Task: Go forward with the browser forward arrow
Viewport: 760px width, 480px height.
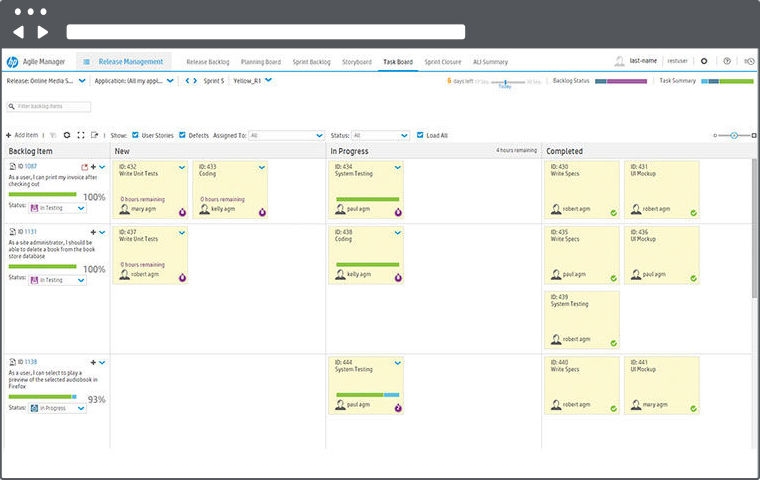Action: 43,32
